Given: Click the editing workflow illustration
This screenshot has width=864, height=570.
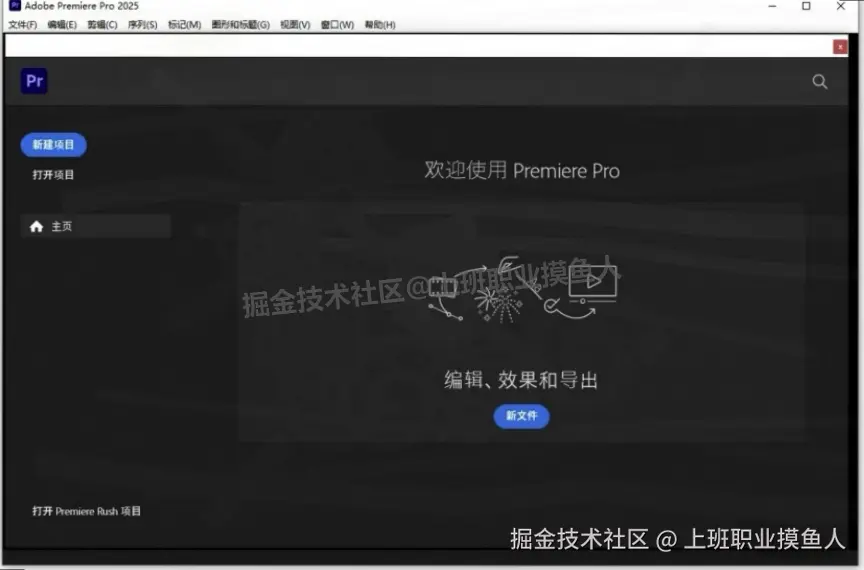Looking at the screenshot, I should (522, 288).
